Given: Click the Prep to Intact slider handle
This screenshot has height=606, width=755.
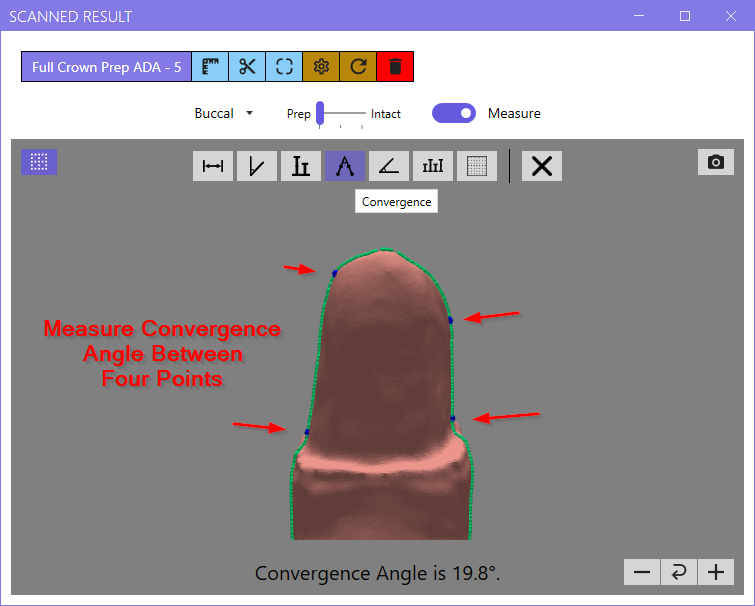Looking at the screenshot, I should tap(320, 113).
